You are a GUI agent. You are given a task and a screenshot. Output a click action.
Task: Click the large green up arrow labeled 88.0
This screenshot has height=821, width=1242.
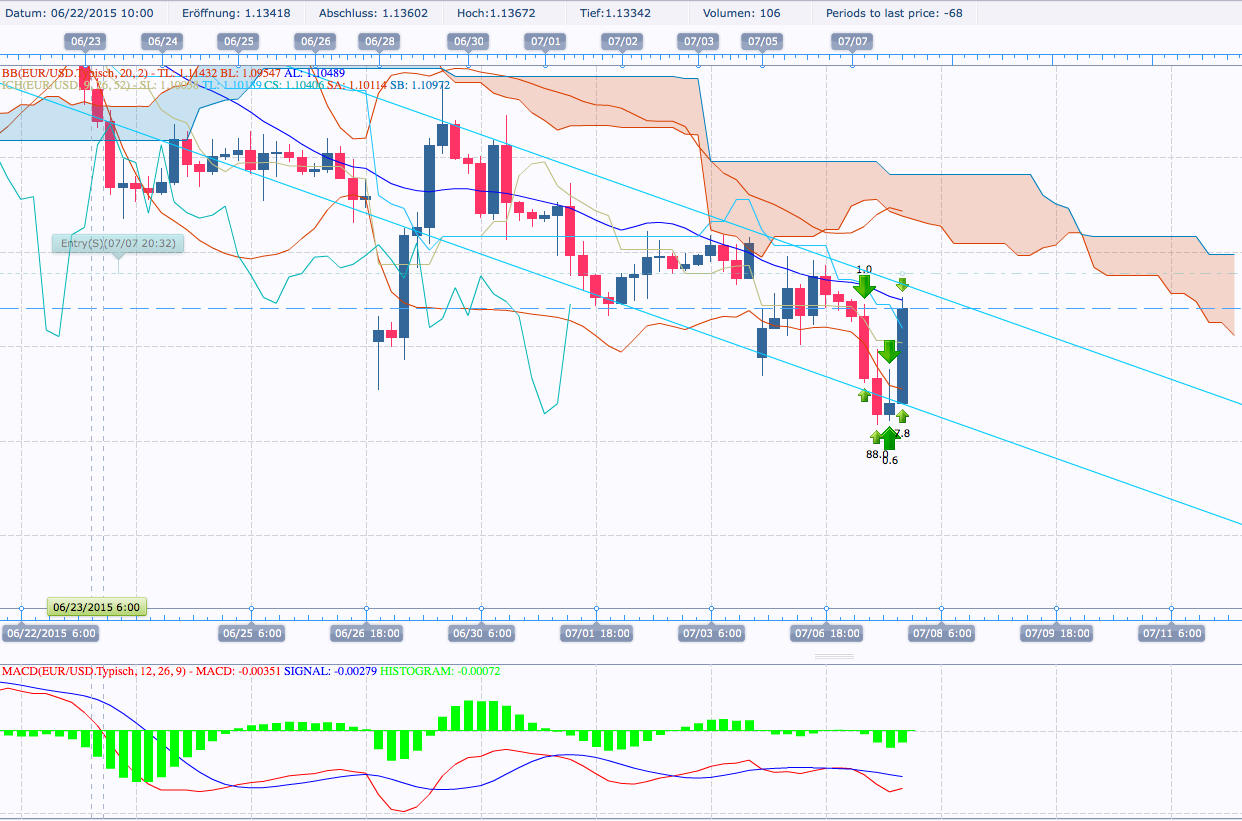[x=889, y=438]
